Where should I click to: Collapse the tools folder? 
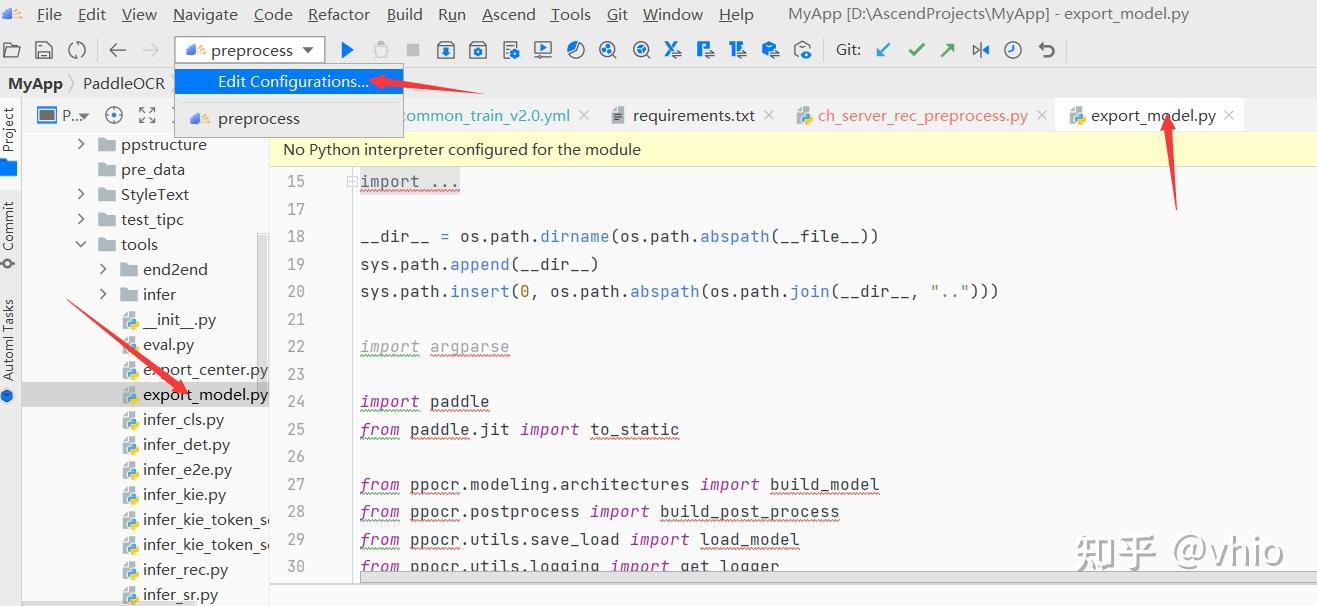point(82,244)
